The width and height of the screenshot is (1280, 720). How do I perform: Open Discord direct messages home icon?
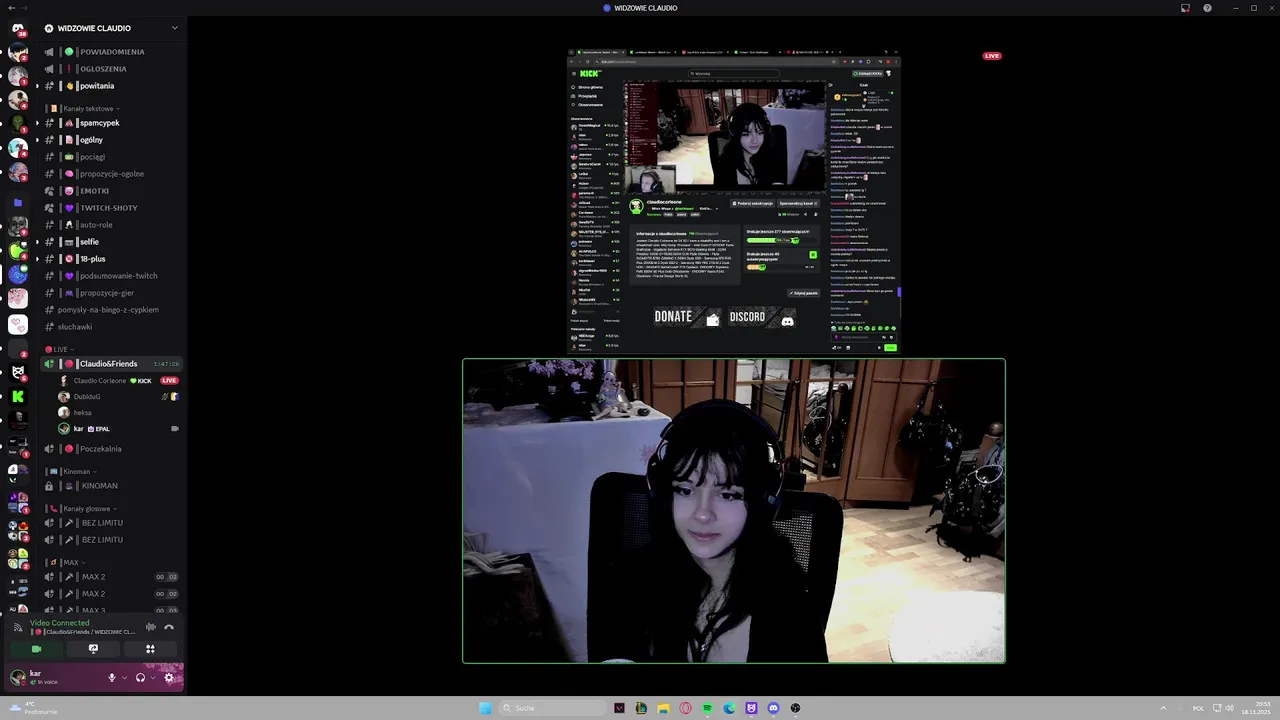click(x=17, y=29)
